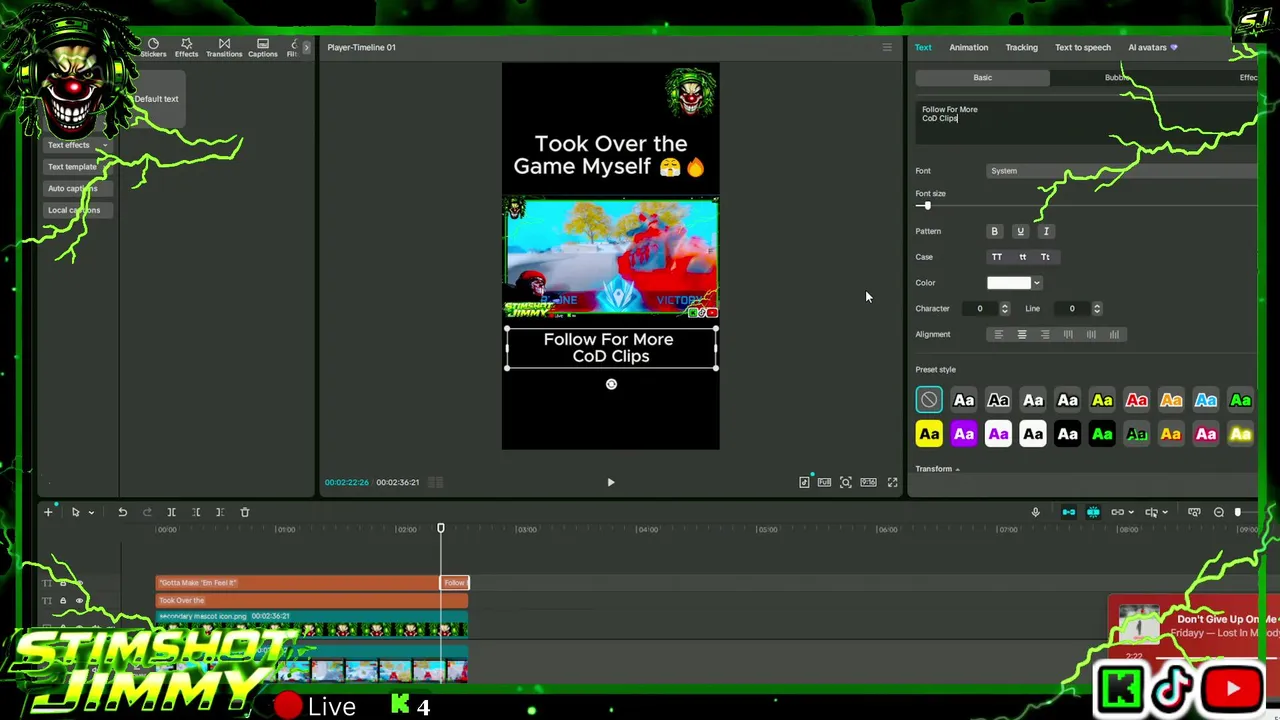Open the Stickers panel
Screen dimensions: 1280x720
coord(153,48)
